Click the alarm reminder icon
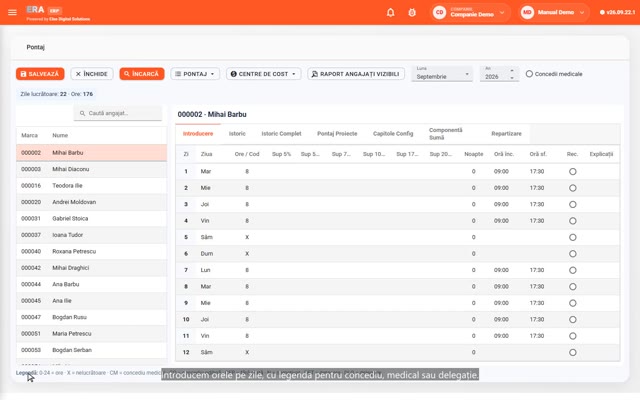 click(x=412, y=12)
